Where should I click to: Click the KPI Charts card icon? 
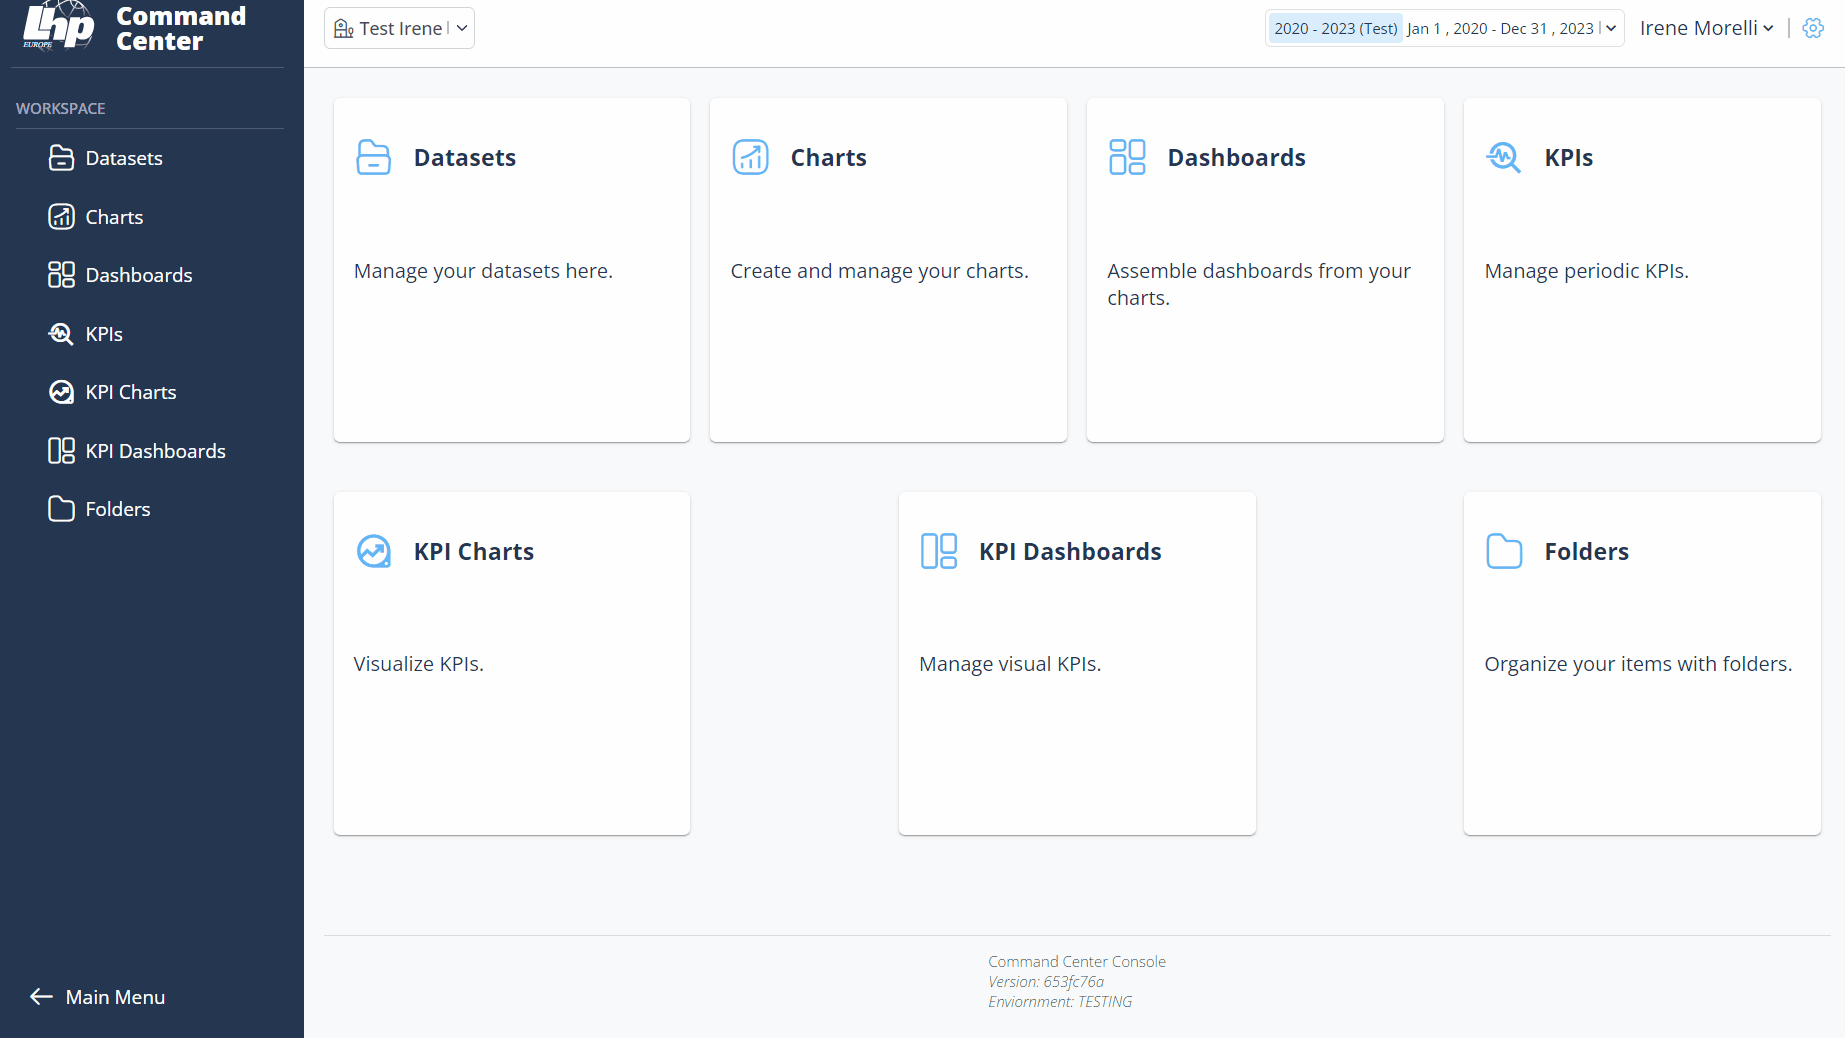374,551
